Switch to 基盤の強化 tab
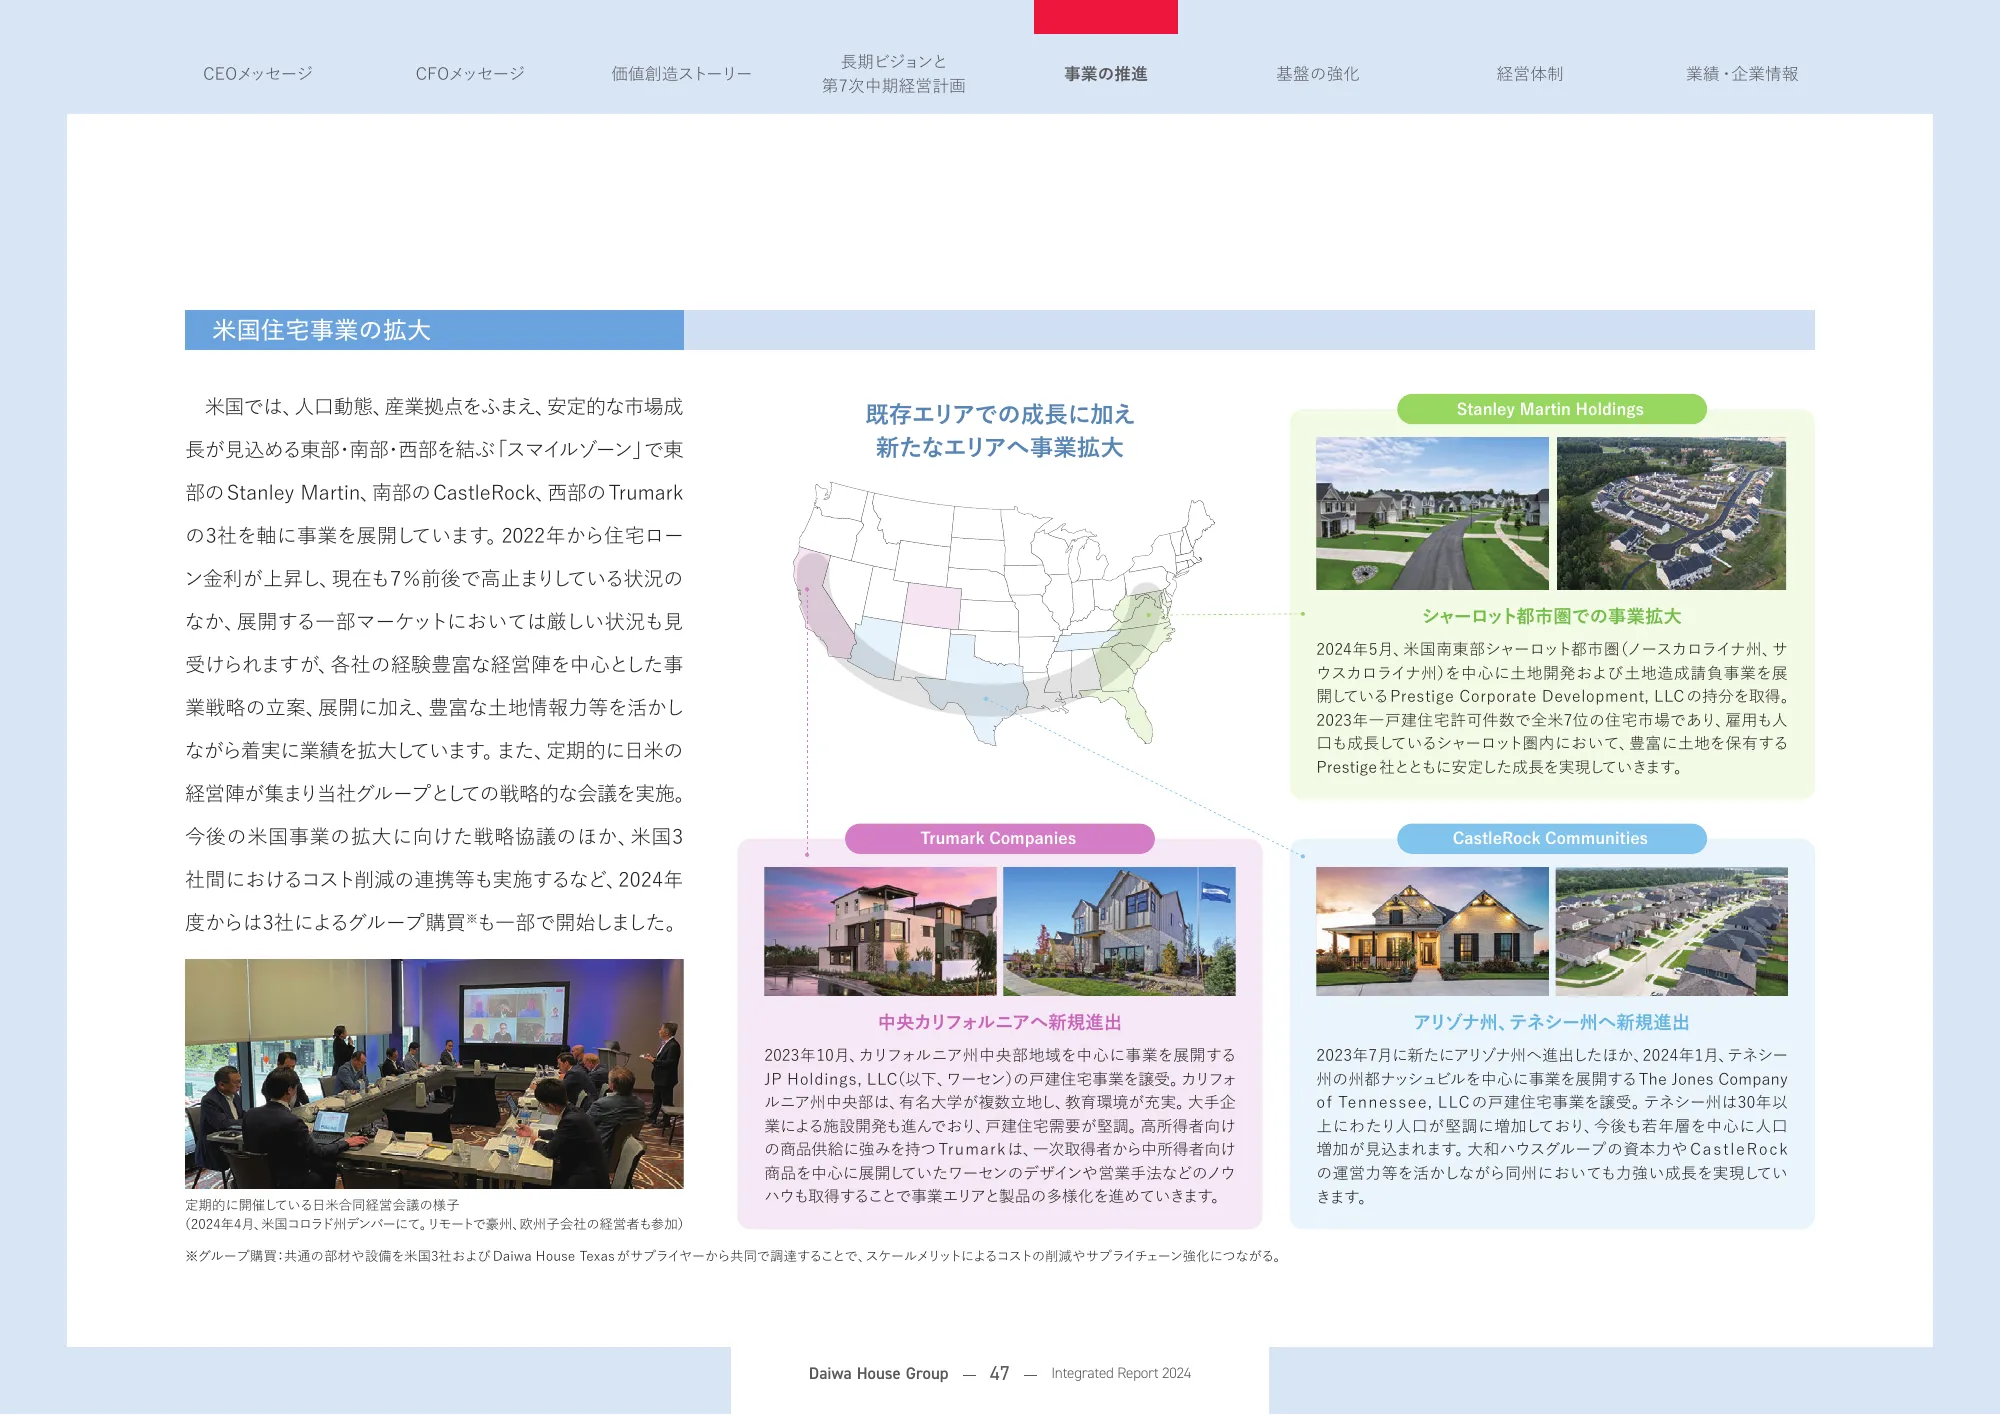This screenshot has height=1415, width=2000. [x=1318, y=74]
